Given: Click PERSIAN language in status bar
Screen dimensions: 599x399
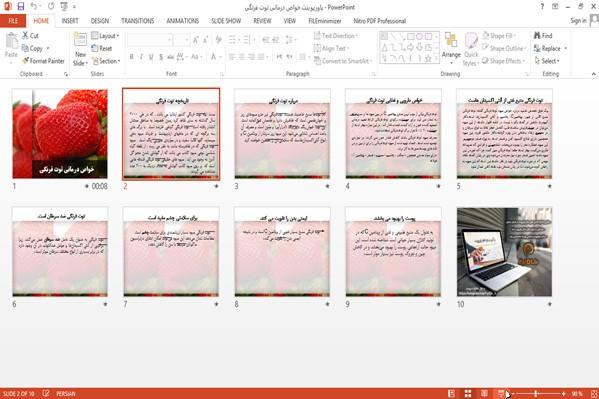Looking at the screenshot, I should coord(66,393).
